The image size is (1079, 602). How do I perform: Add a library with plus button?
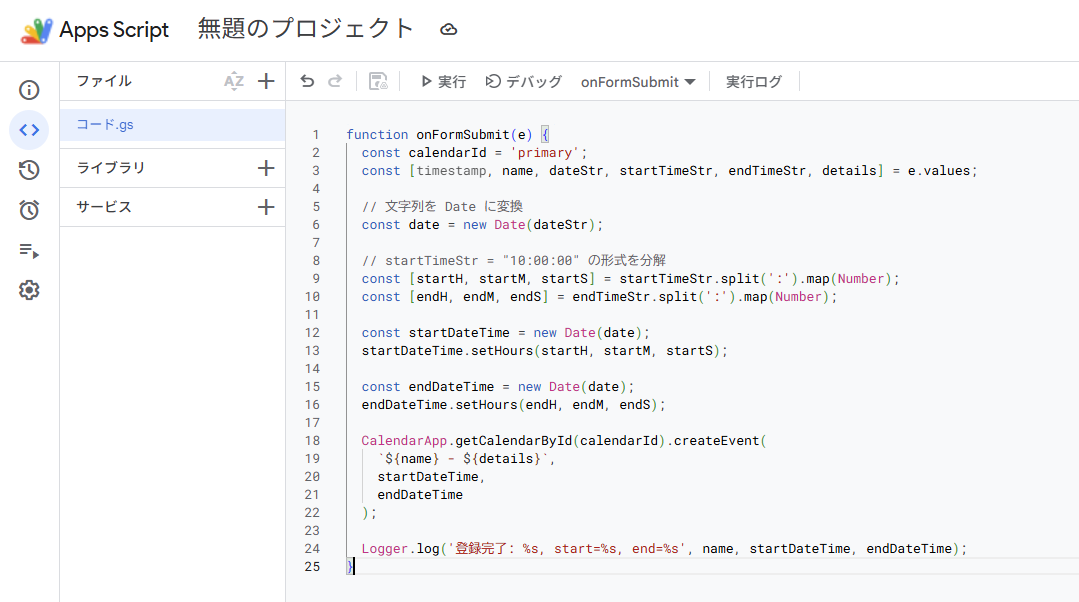pyautogui.click(x=266, y=168)
